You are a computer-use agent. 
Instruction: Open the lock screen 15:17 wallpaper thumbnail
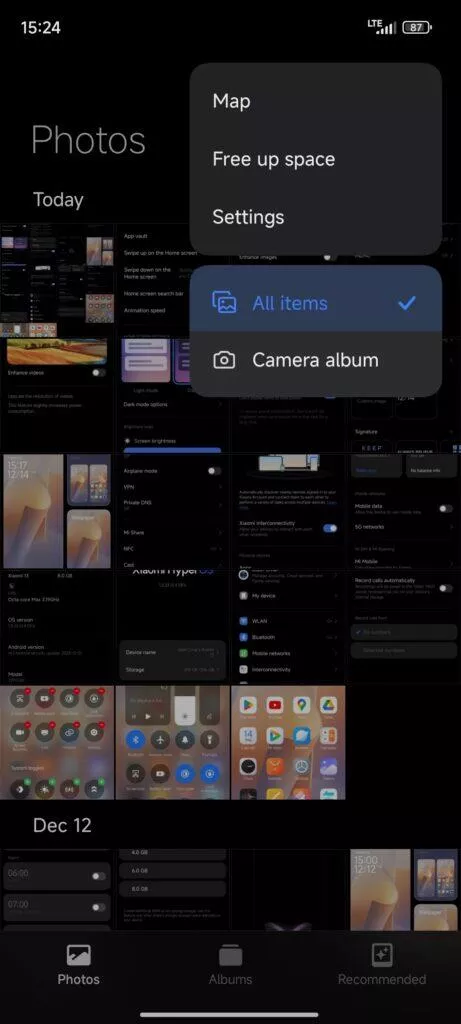34,511
